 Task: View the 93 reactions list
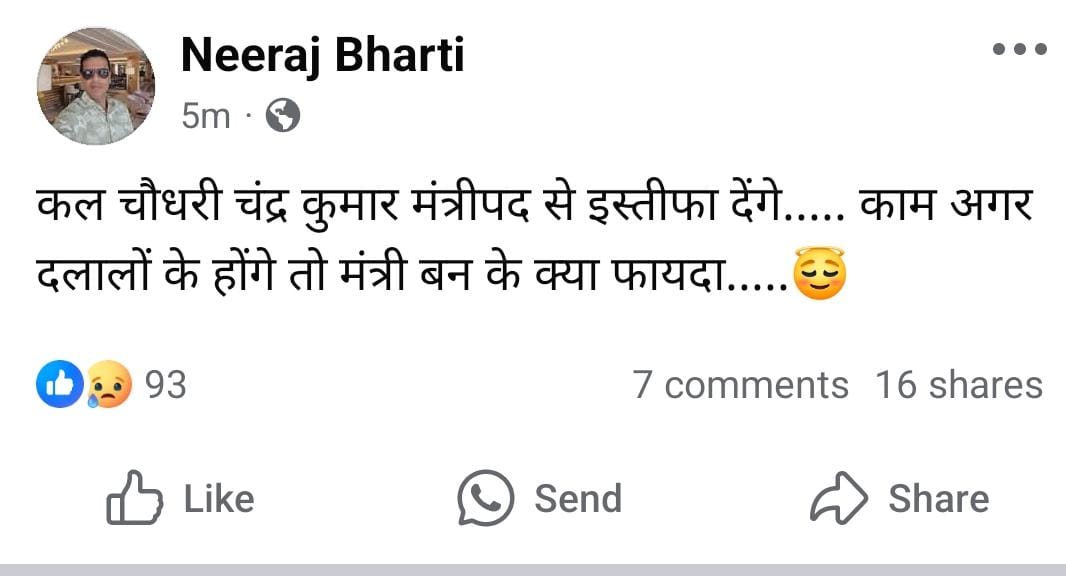[166, 385]
